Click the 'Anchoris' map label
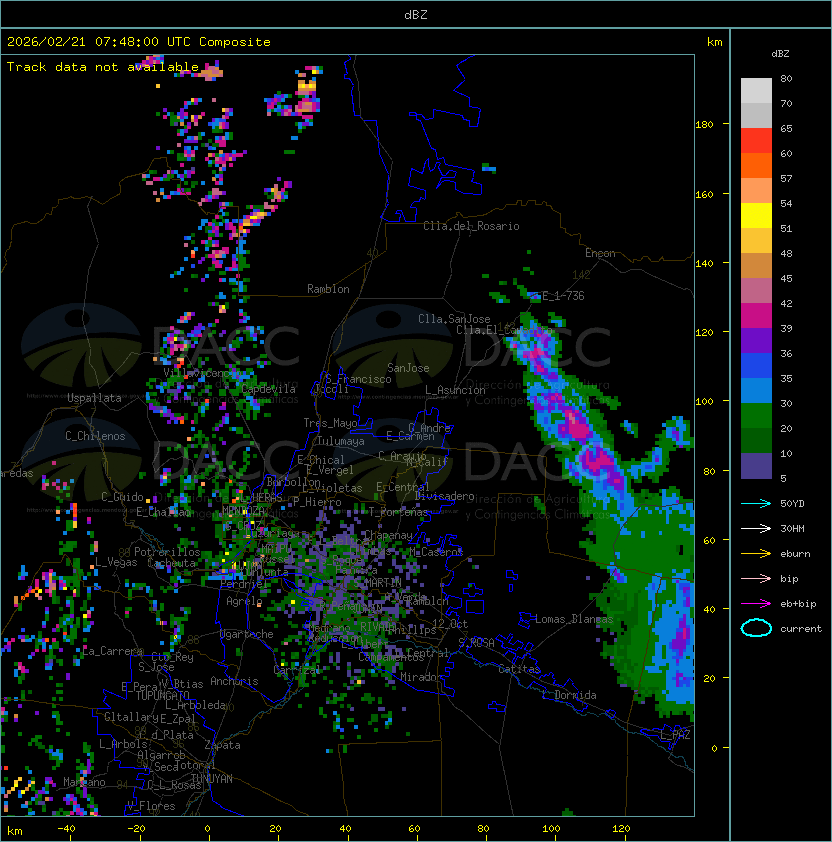This screenshot has width=832, height=842. coord(234,681)
